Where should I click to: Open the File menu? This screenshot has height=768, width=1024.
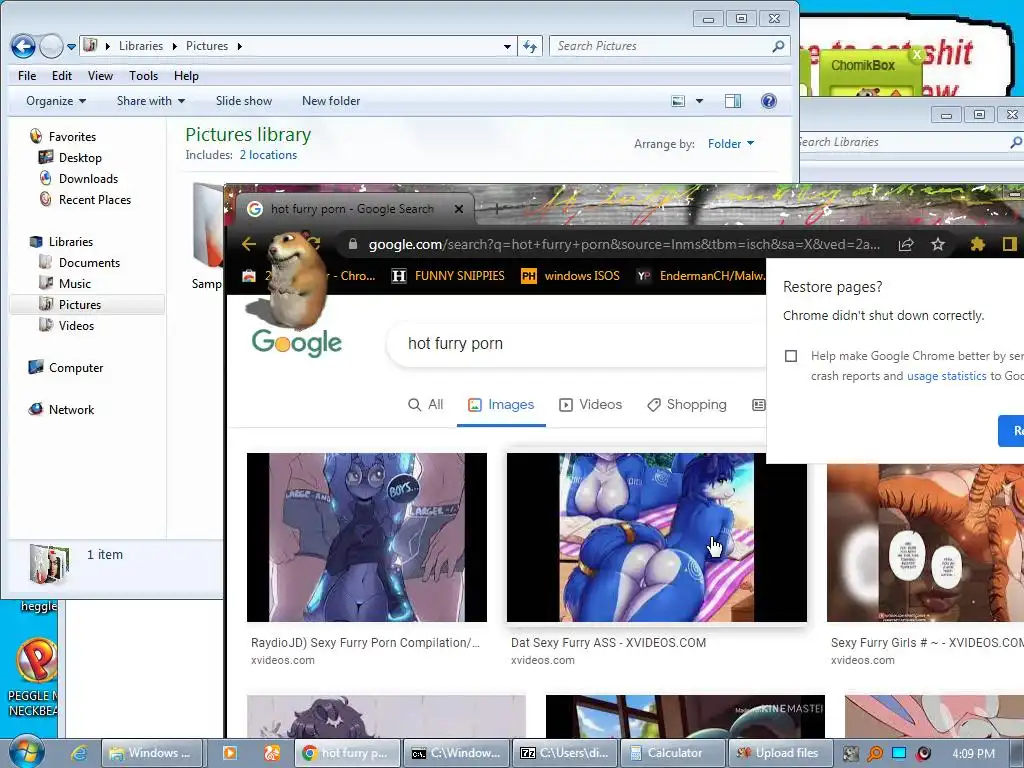[x=27, y=76]
